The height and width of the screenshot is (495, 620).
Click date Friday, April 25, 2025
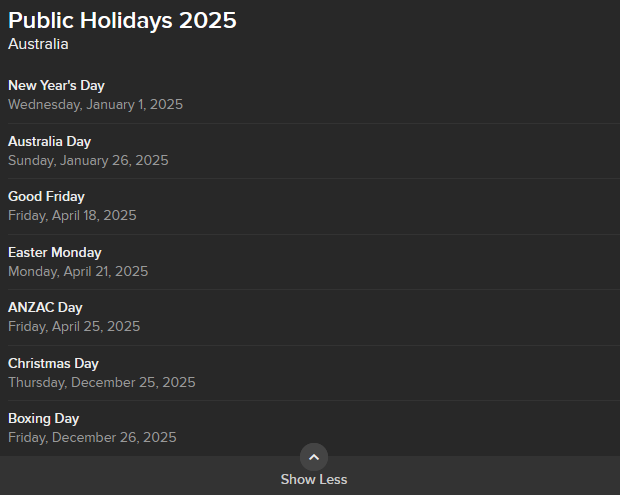coord(74,326)
